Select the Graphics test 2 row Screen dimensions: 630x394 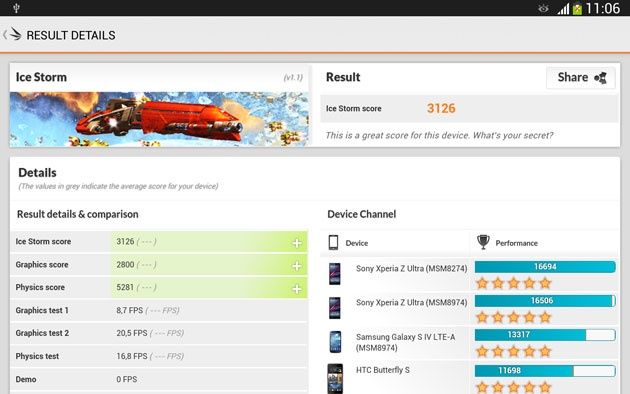tap(159, 333)
